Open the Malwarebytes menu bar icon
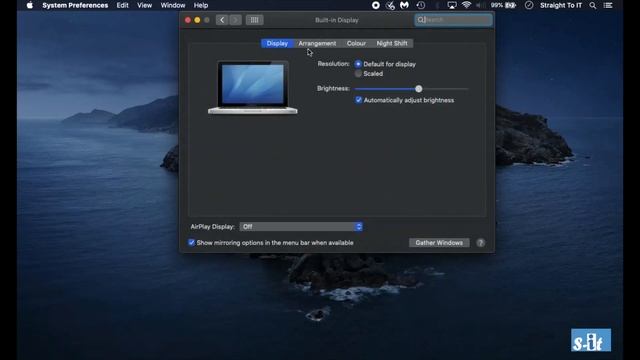Image resolution: width=640 pixels, height=360 pixels. pos(404,5)
